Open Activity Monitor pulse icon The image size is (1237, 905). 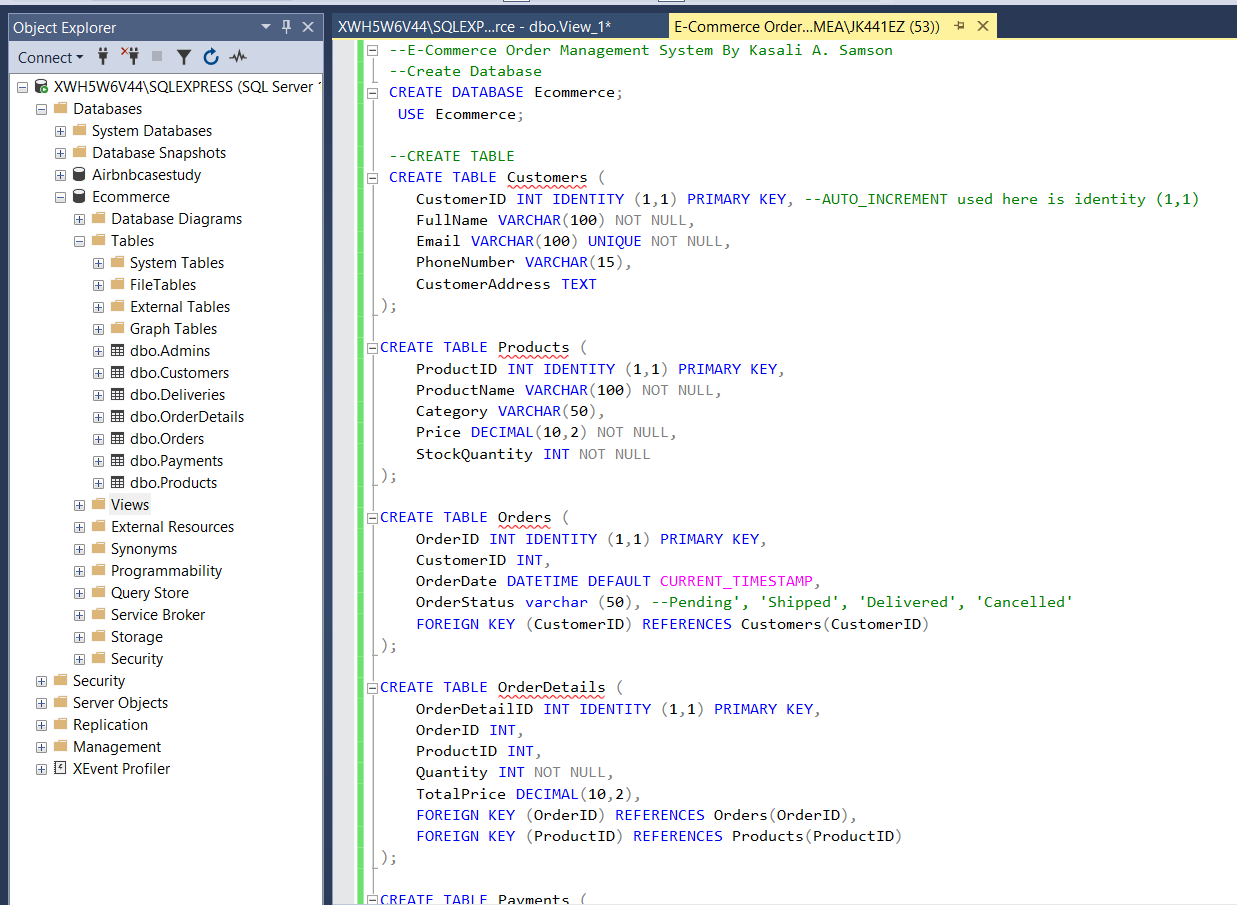click(x=238, y=57)
